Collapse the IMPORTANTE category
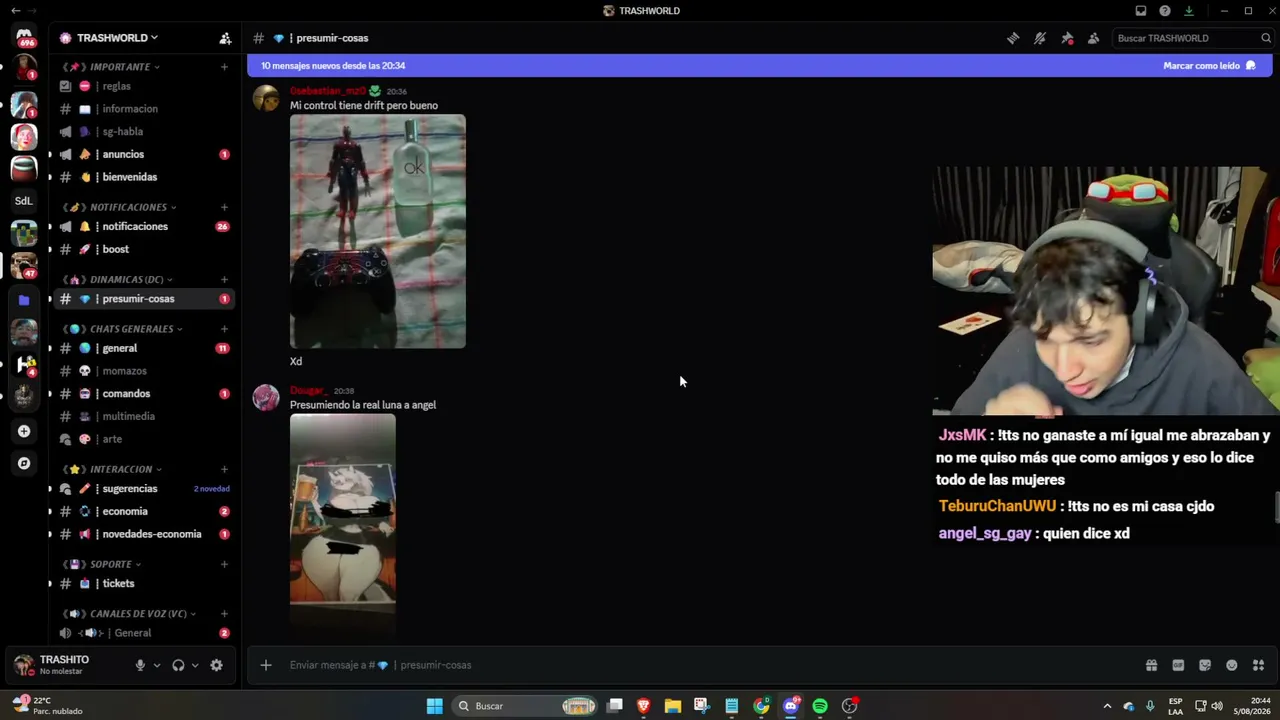Viewport: 1280px width, 720px height. tap(111, 67)
